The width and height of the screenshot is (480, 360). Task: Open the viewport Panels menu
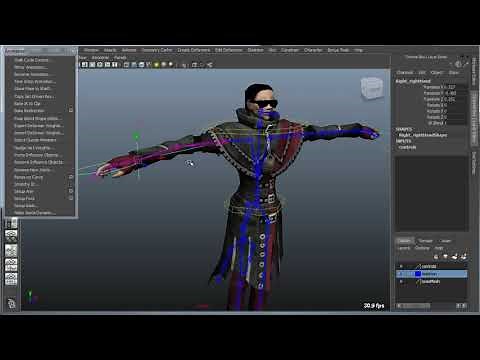tap(120, 58)
